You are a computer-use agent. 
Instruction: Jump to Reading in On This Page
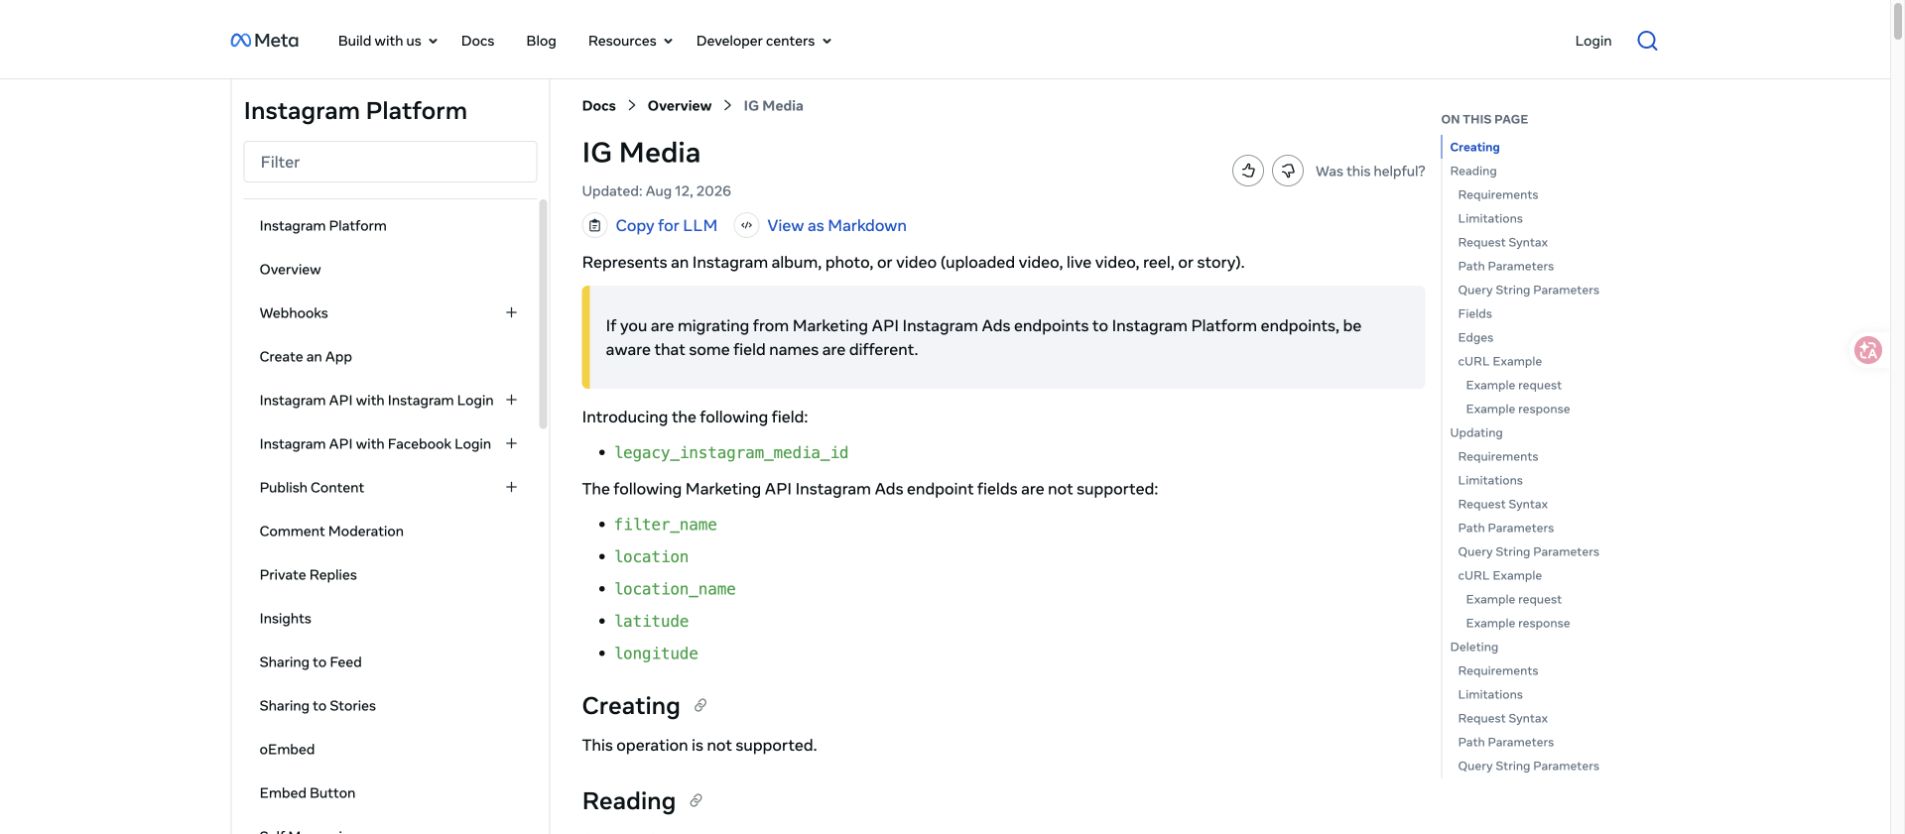coord(1473,171)
